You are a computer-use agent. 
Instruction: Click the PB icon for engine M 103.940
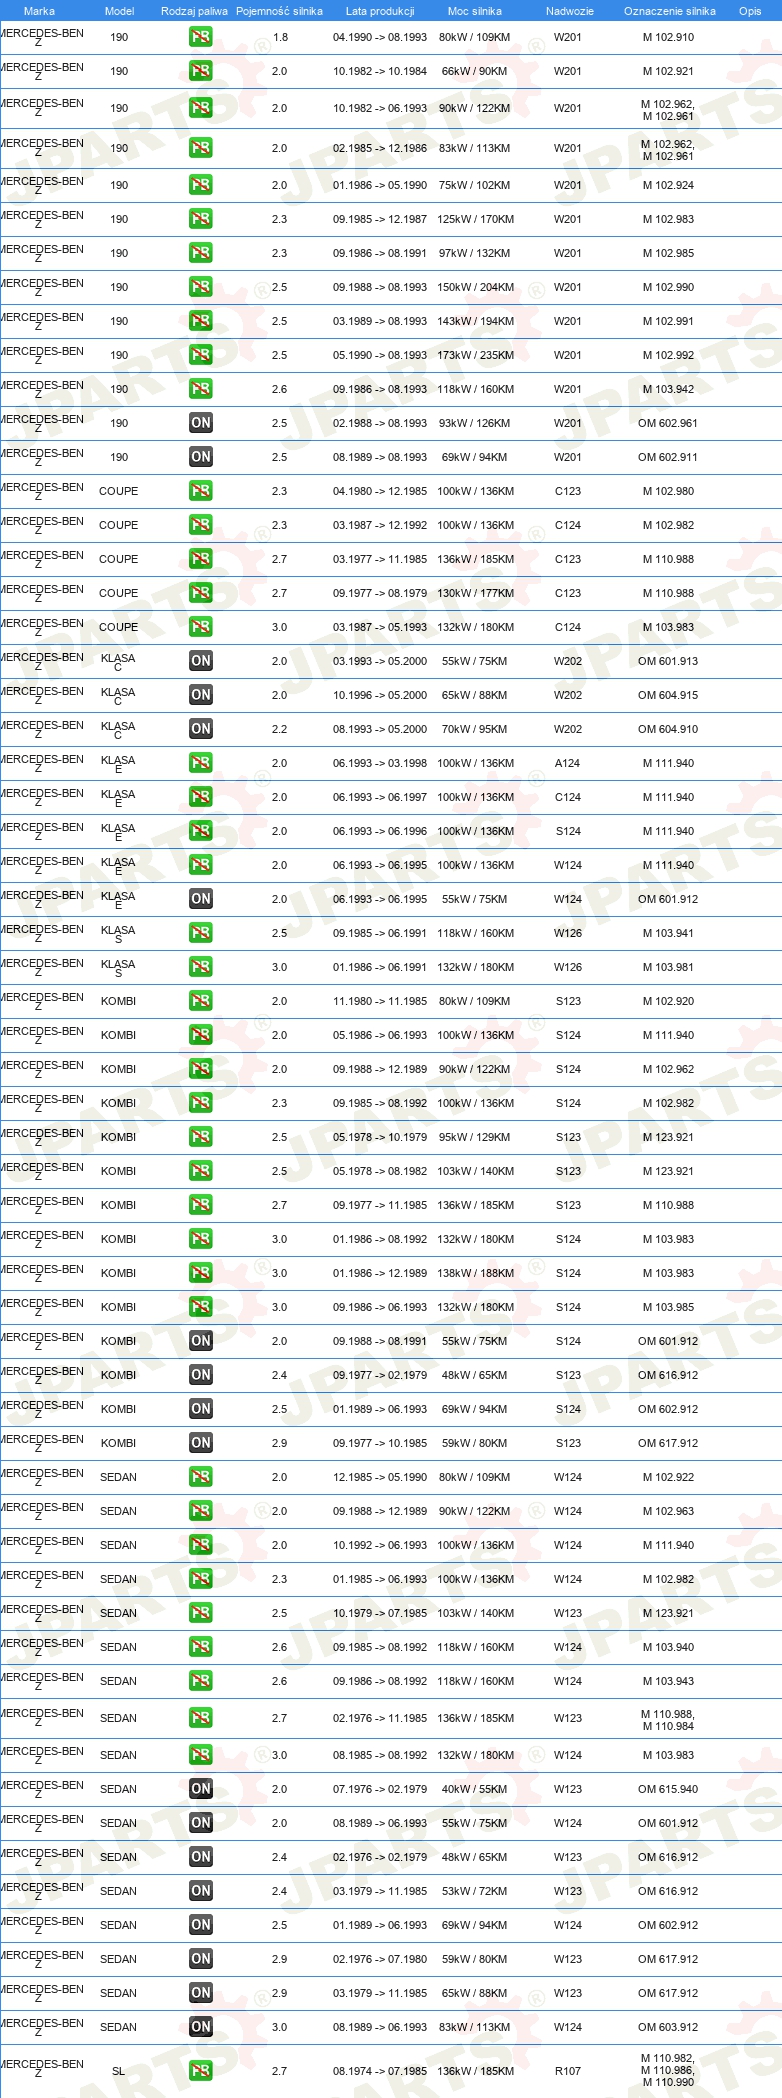pyautogui.click(x=201, y=1647)
